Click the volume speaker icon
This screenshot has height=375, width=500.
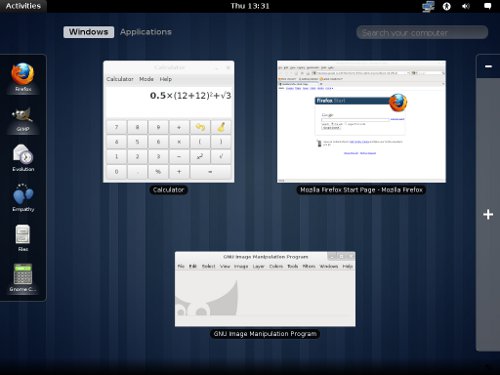[466, 6]
